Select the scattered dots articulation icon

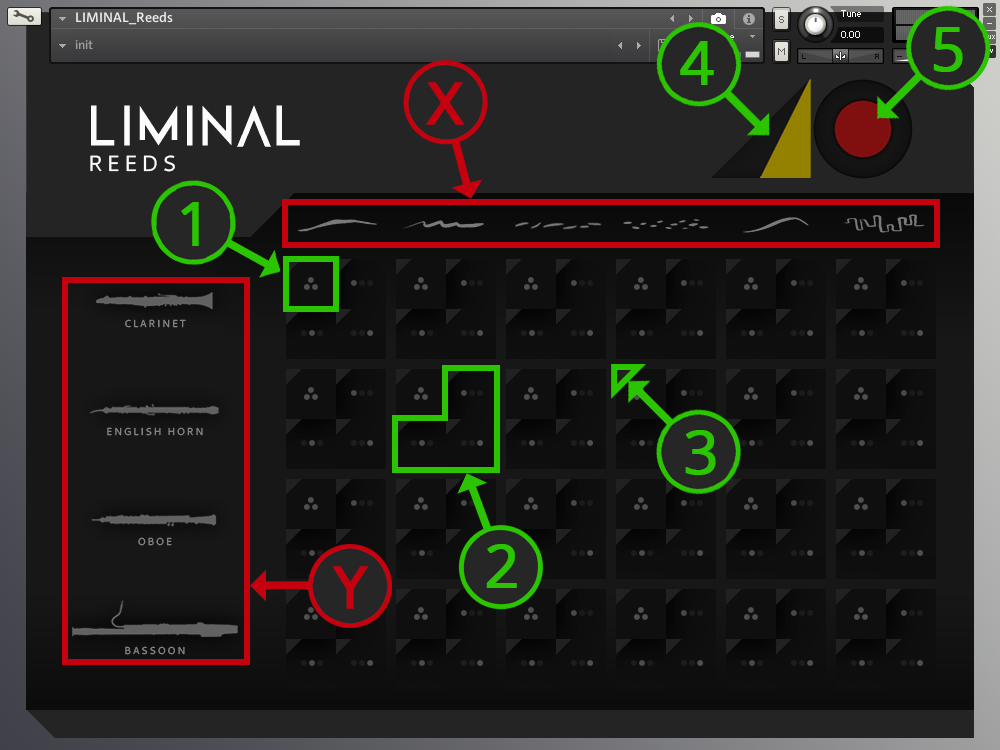click(666, 224)
